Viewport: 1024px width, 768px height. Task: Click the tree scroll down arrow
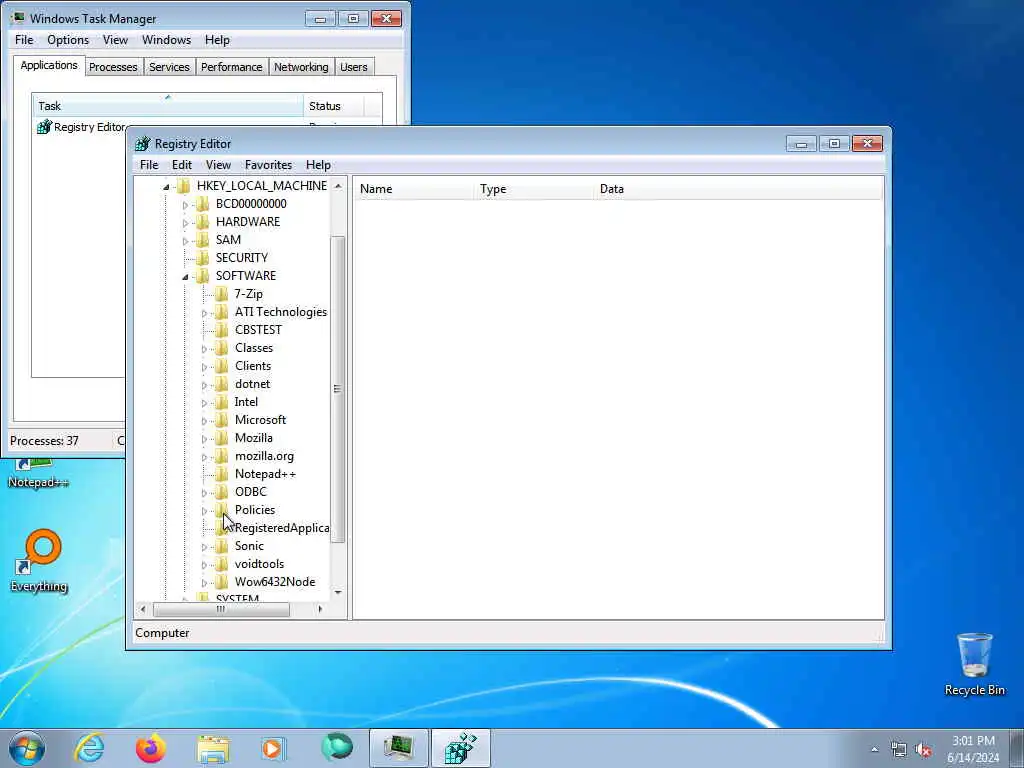tap(338, 592)
